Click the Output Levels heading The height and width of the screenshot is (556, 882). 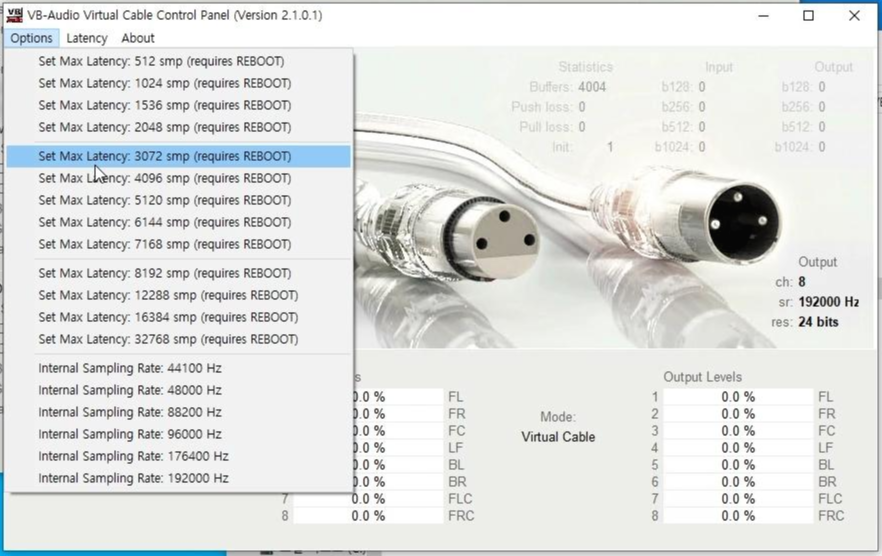[703, 377]
